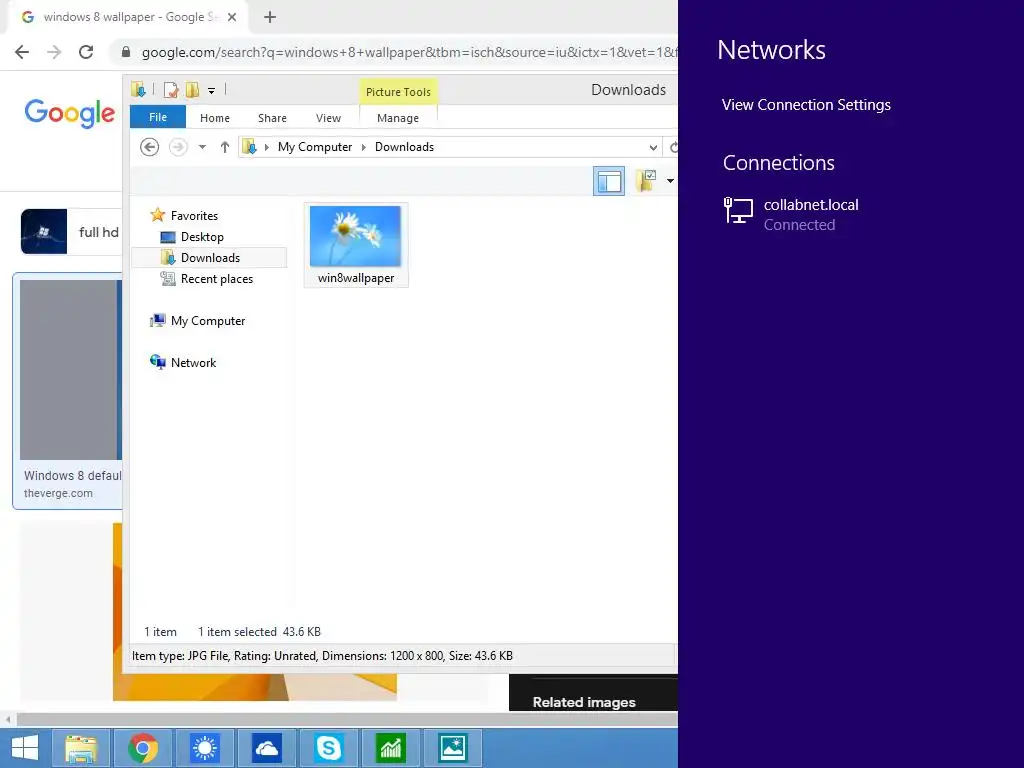Click the New Folder quick access icon
The height and width of the screenshot is (768, 1024).
click(x=192, y=89)
